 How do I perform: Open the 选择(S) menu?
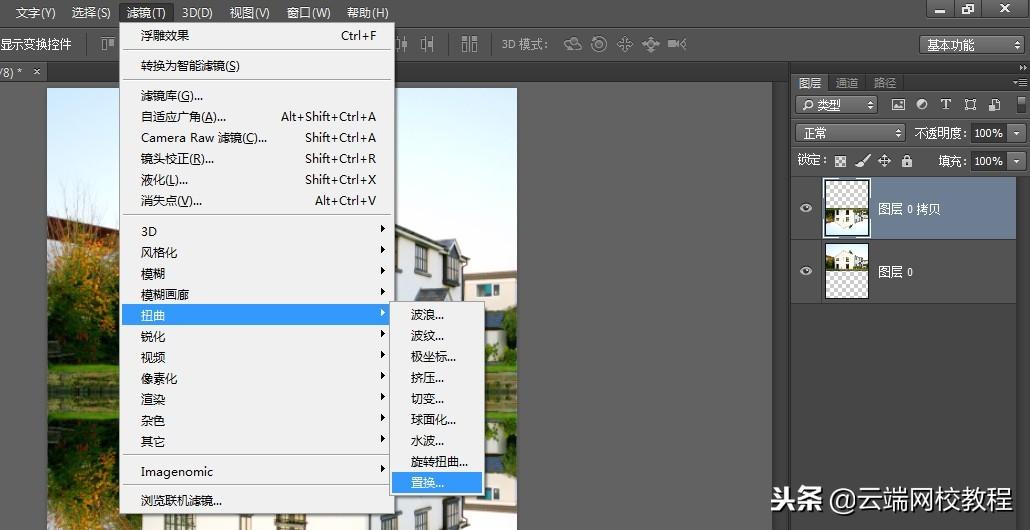click(x=91, y=12)
